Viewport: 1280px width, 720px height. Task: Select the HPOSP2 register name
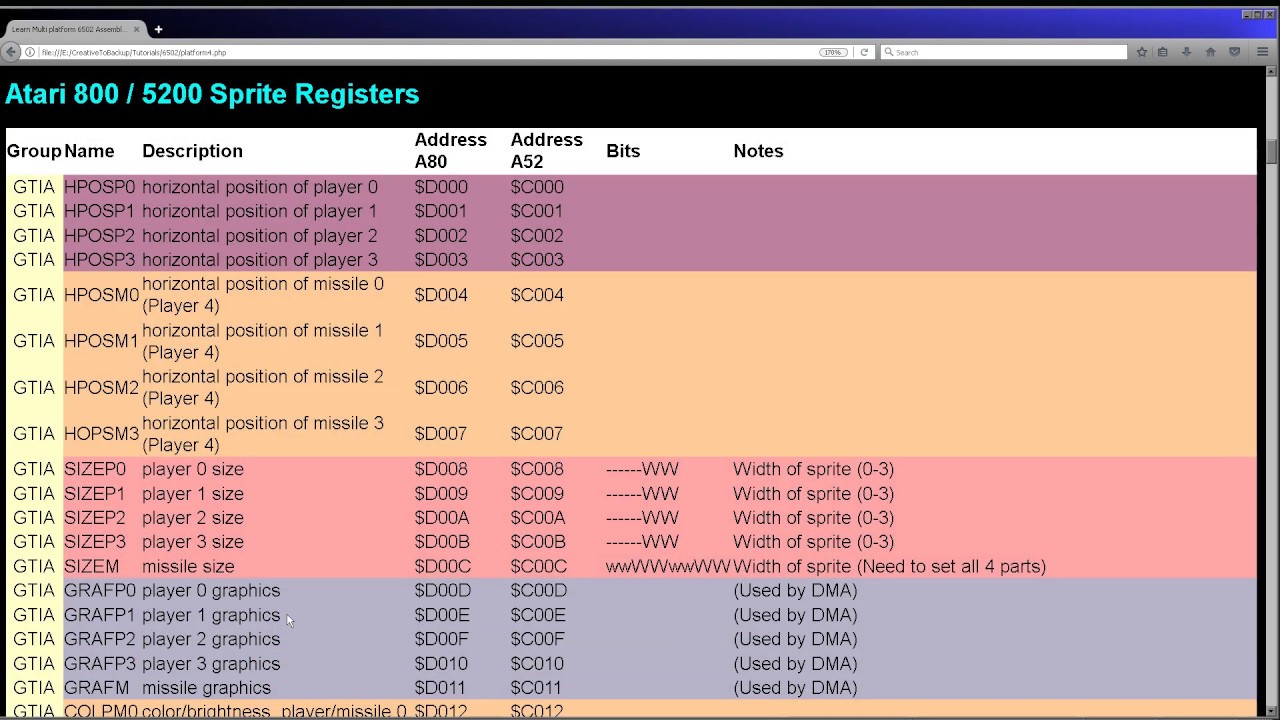pos(99,236)
